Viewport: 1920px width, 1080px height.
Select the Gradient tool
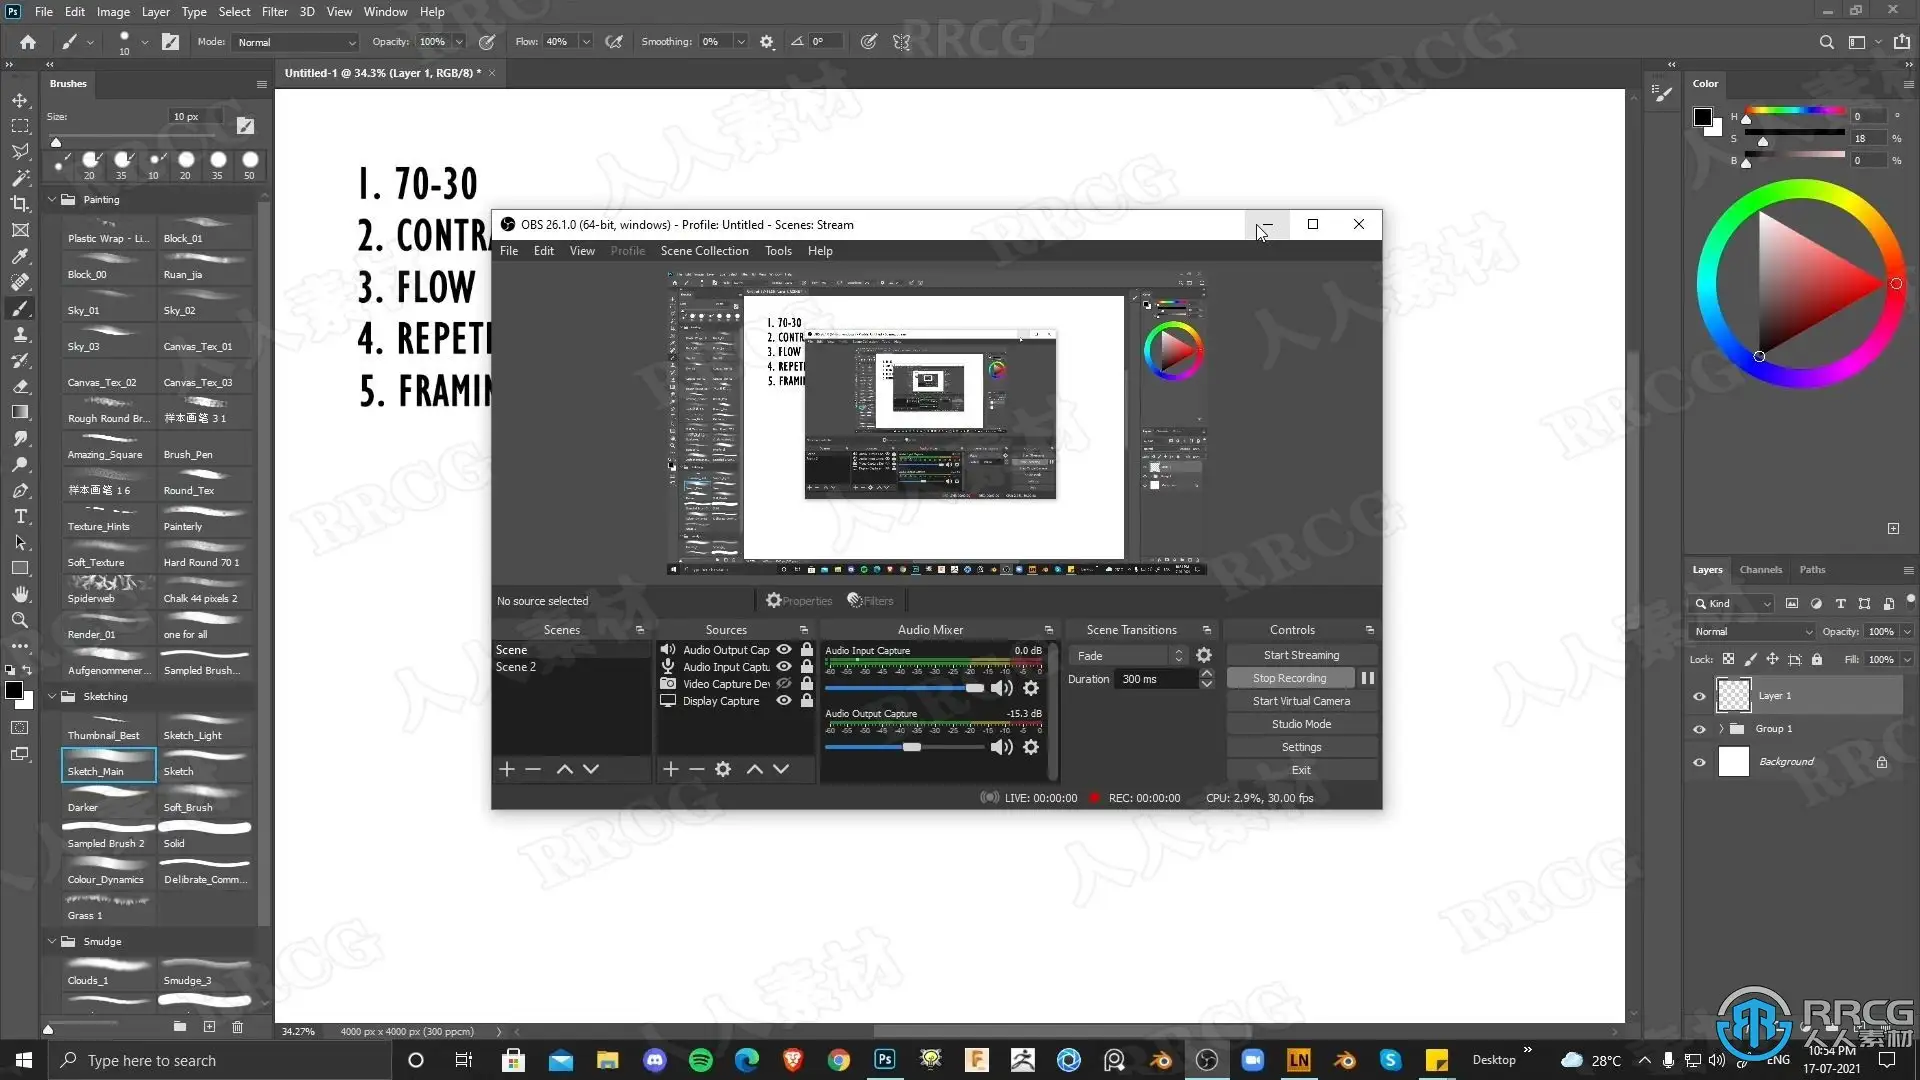click(x=20, y=412)
